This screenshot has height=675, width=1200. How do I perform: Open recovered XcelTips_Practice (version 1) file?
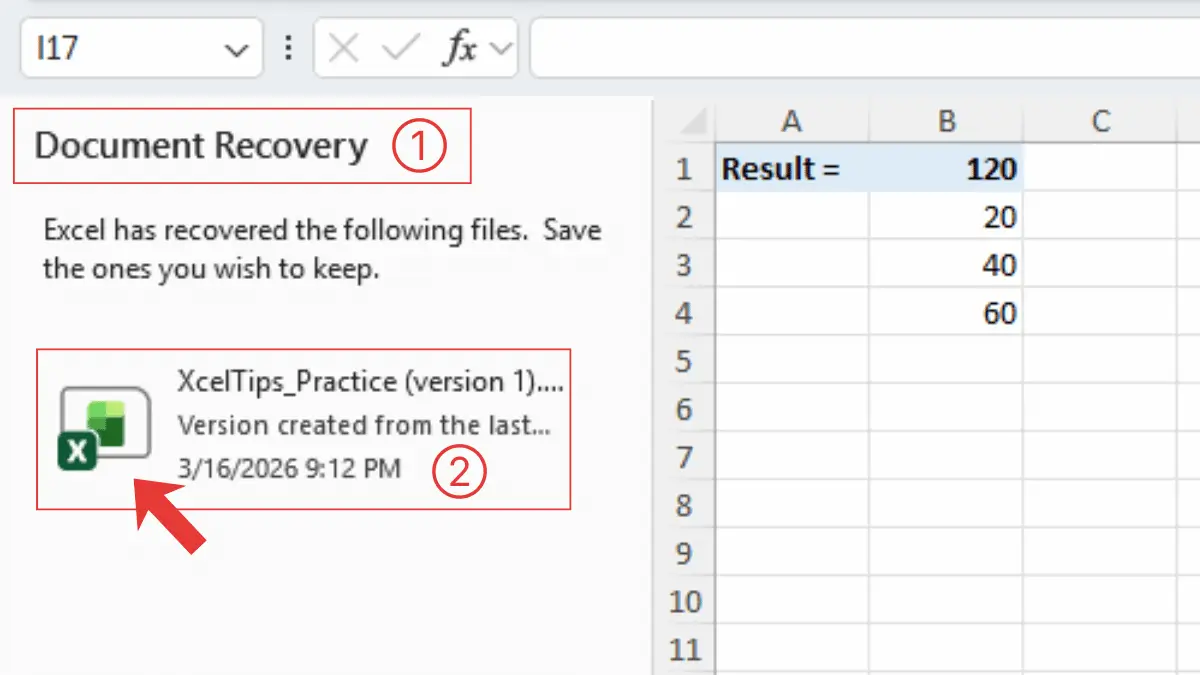point(368,383)
